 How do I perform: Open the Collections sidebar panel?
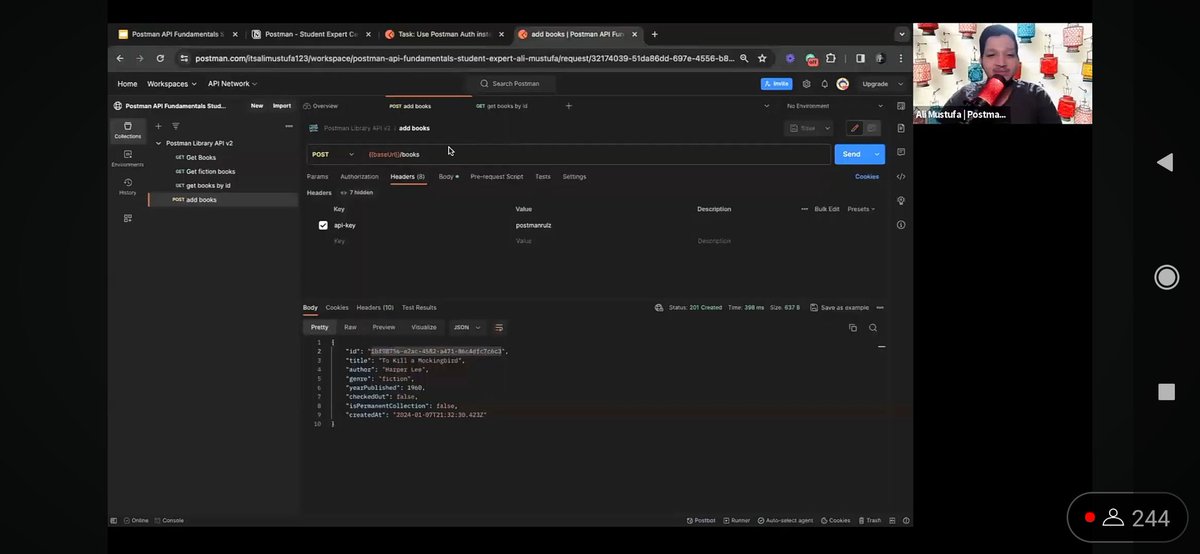click(128, 130)
